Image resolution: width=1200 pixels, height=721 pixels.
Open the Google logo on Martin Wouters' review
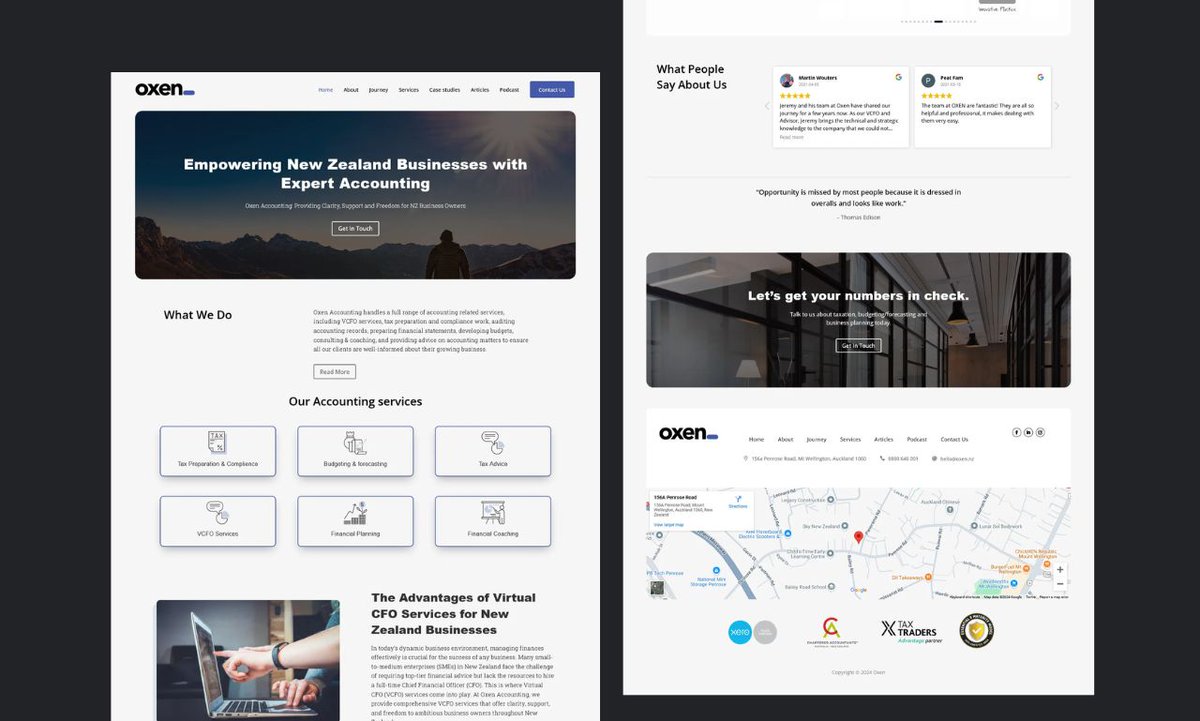pos(901,77)
